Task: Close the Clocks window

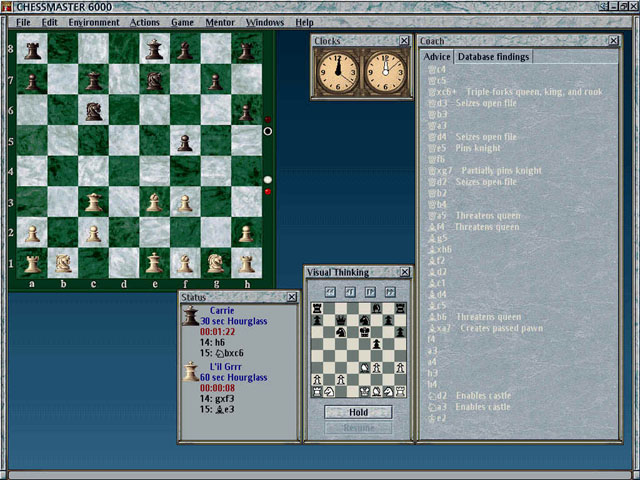Action: (404, 40)
